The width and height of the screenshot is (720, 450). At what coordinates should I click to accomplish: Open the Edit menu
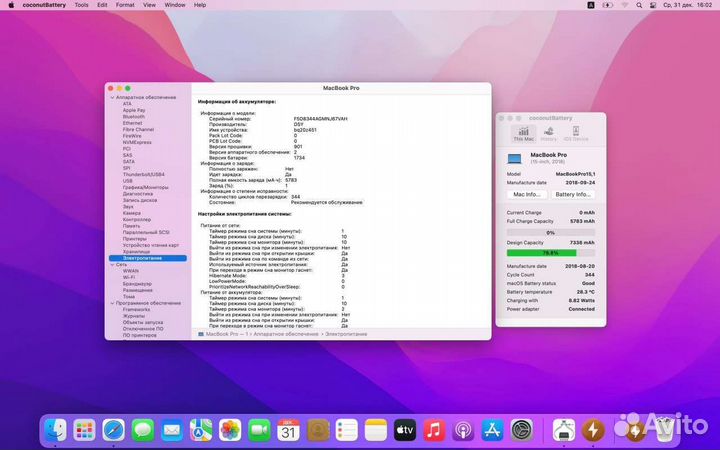point(102,5)
